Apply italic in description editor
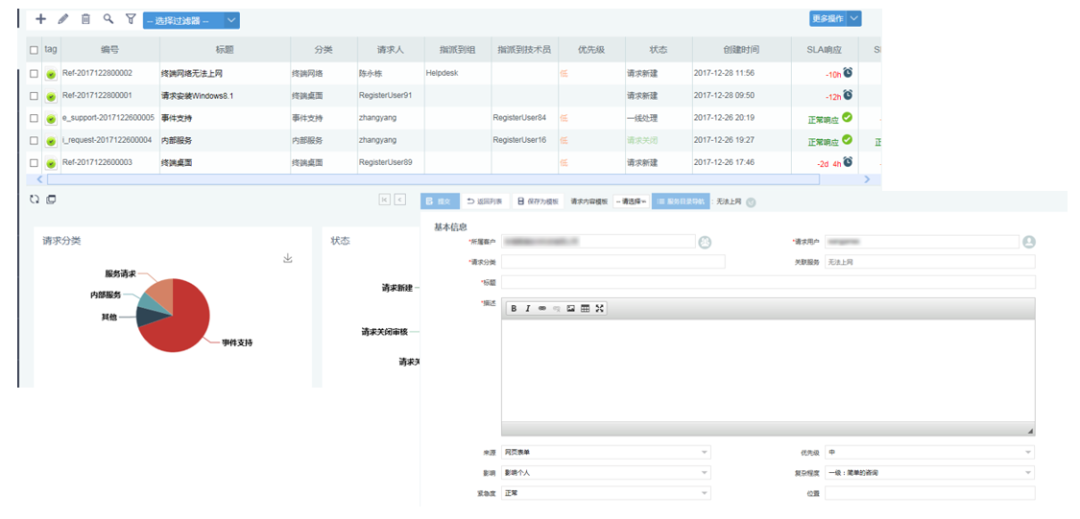Viewport: 1080px width, 519px height. click(x=528, y=309)
